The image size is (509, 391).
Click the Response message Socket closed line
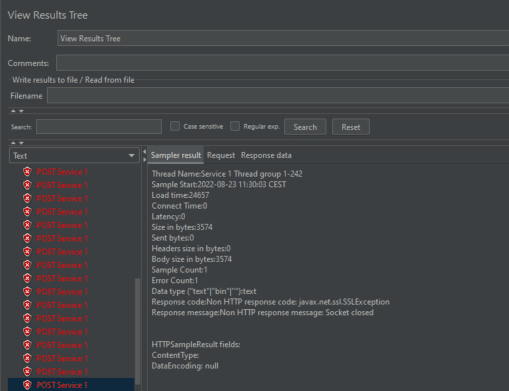[263, 312]
